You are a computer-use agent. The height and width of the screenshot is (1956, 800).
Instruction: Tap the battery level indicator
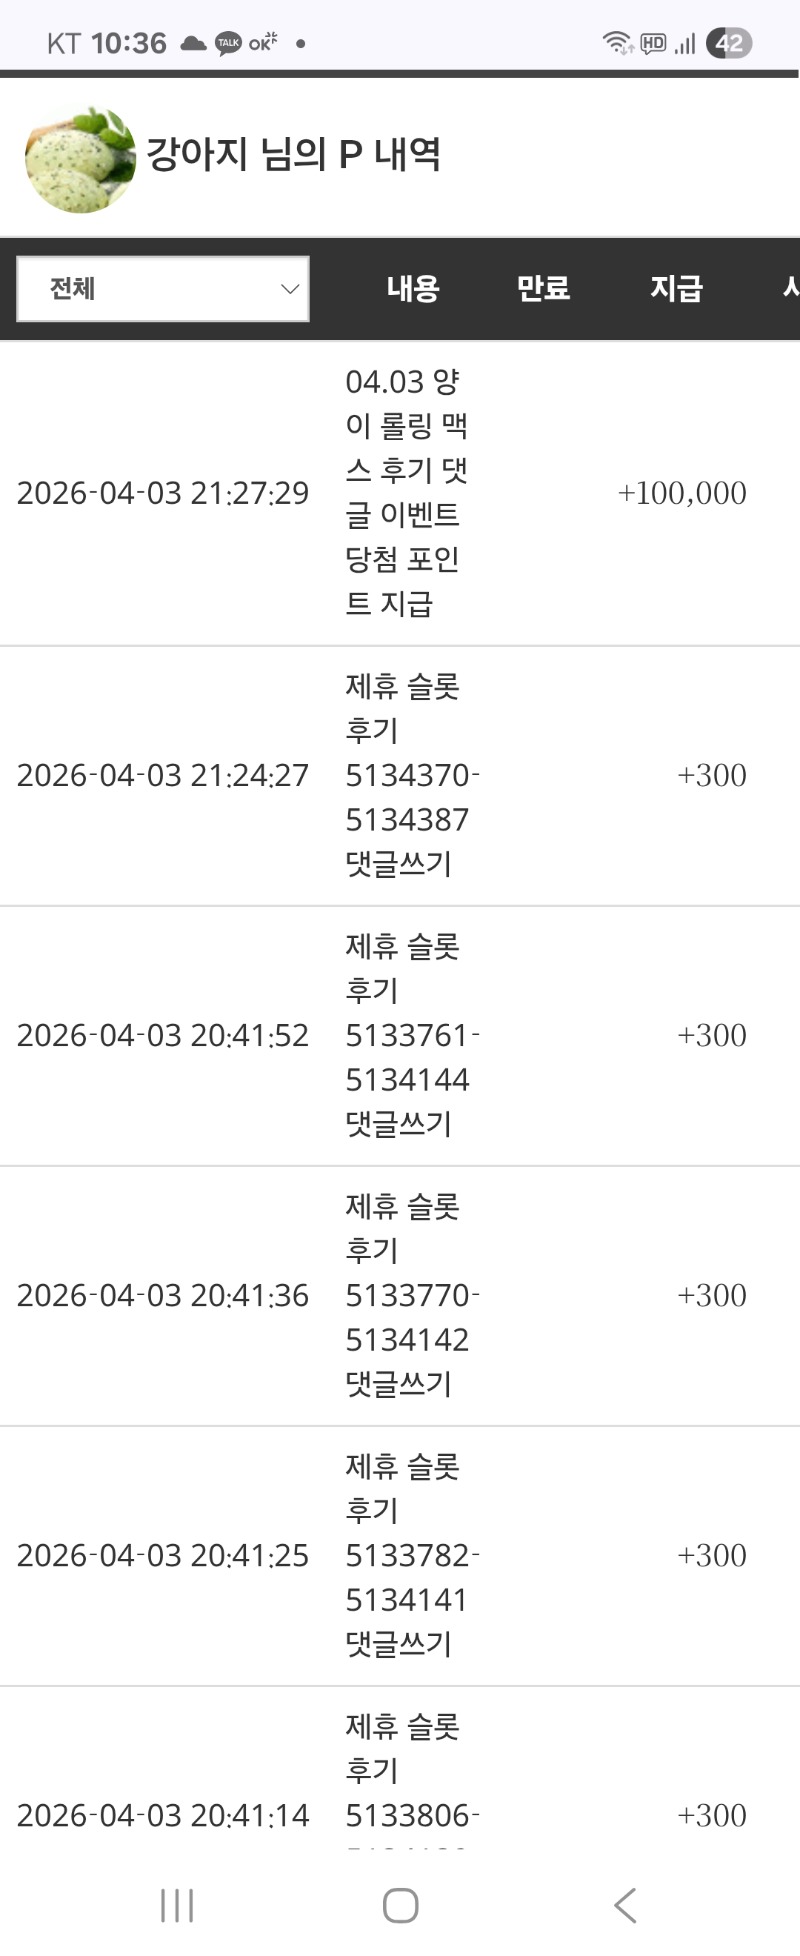coord(729,43)
